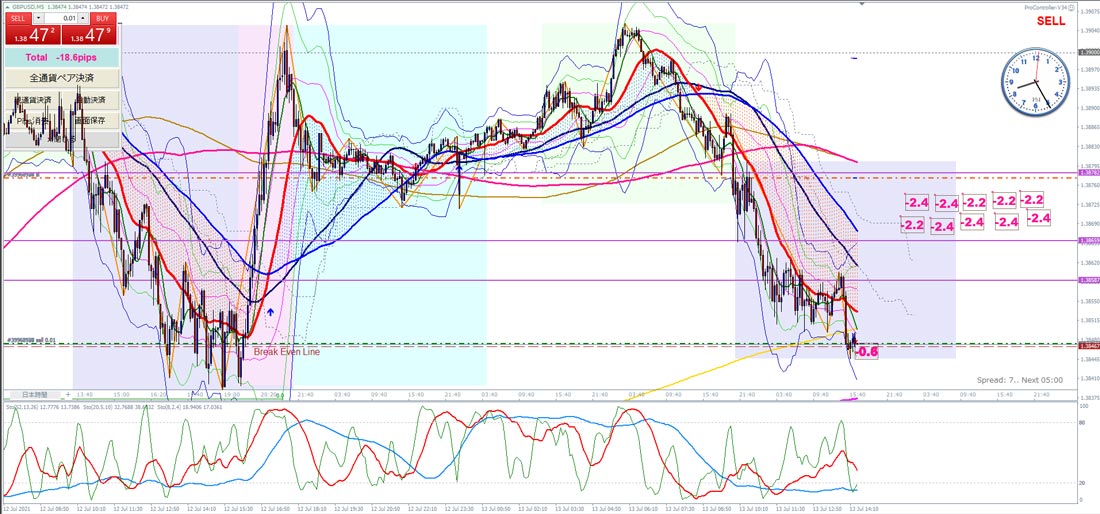Click the red SELL one-click trading button
This screenshot has height=514, width=1100.
[32, 29]
